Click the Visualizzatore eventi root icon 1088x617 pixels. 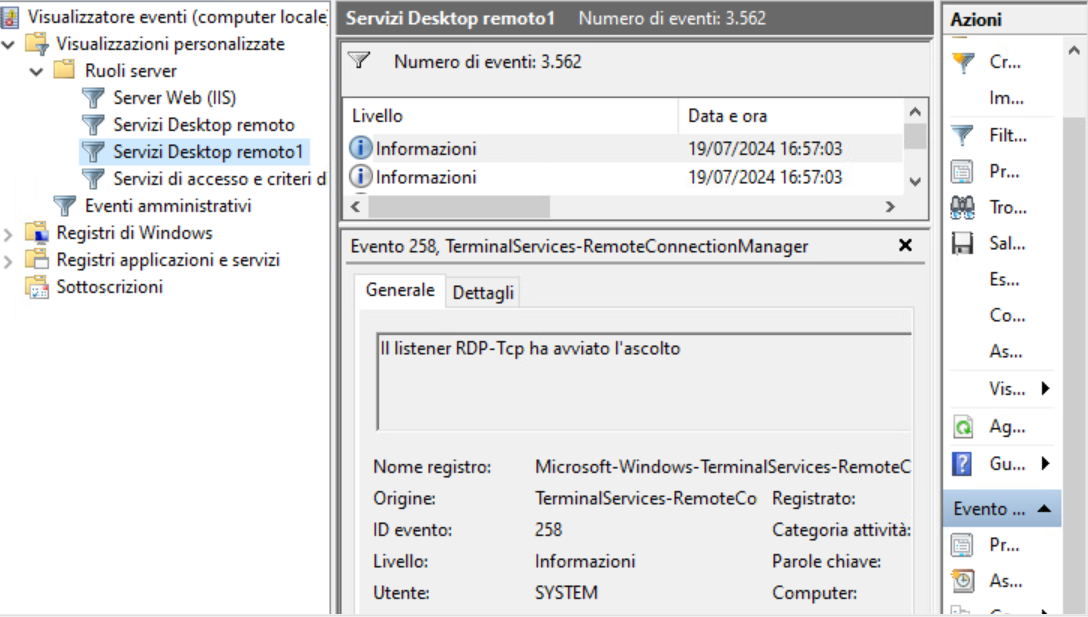[10, 17]
